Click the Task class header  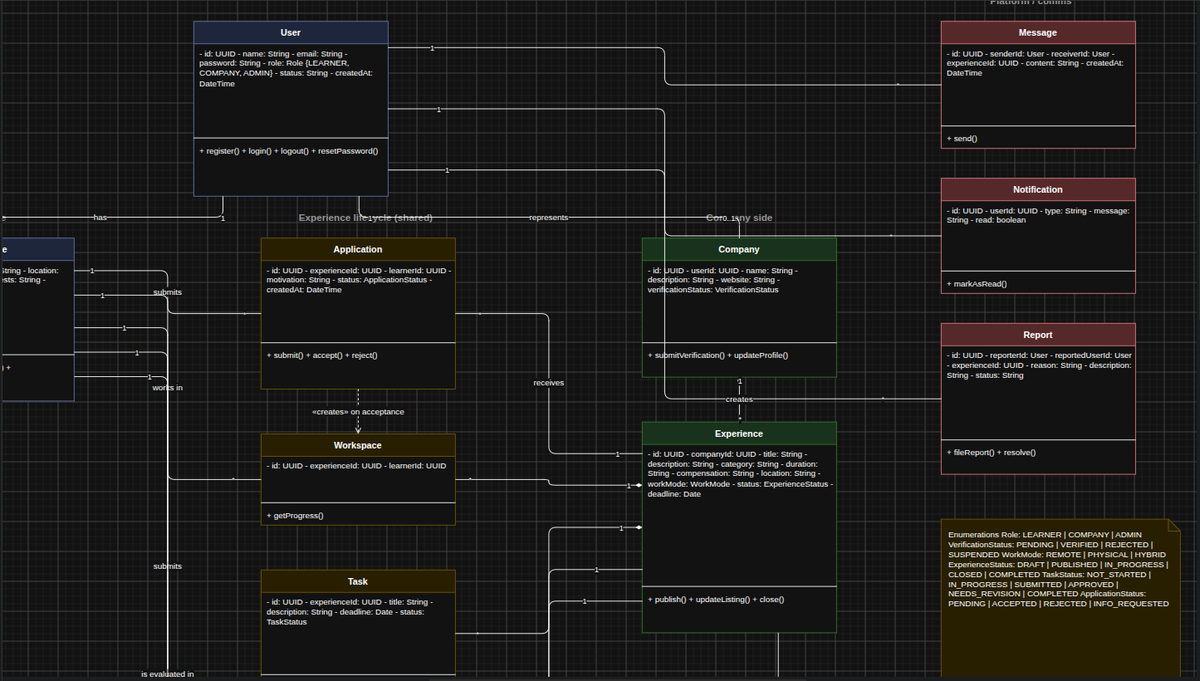click(358, 581)
